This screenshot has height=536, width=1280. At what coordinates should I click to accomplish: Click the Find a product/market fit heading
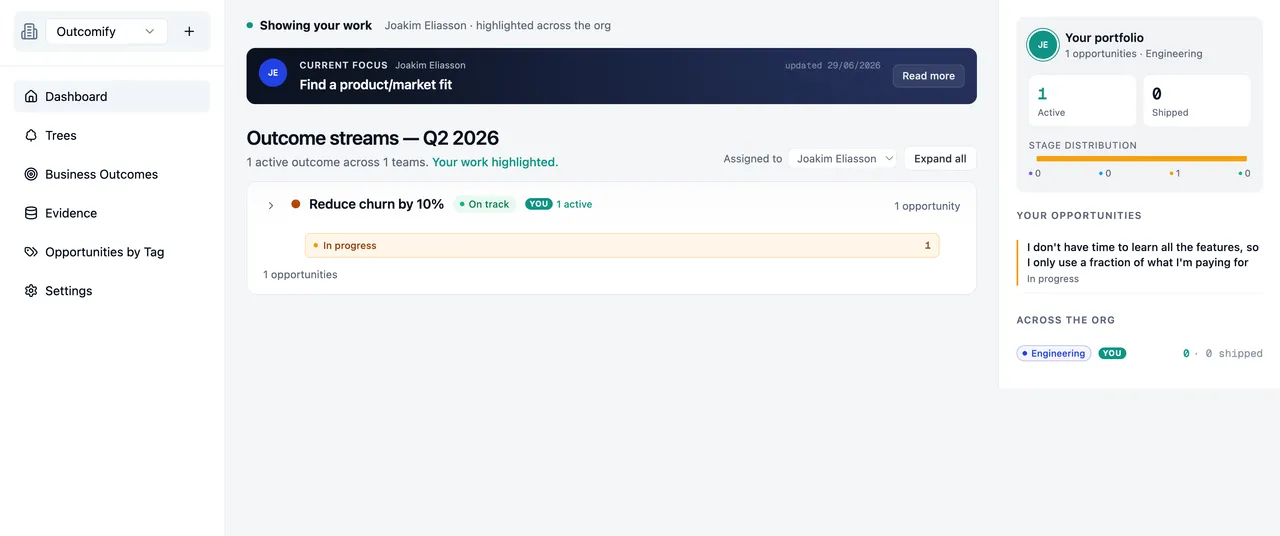[x=376, y=85]
